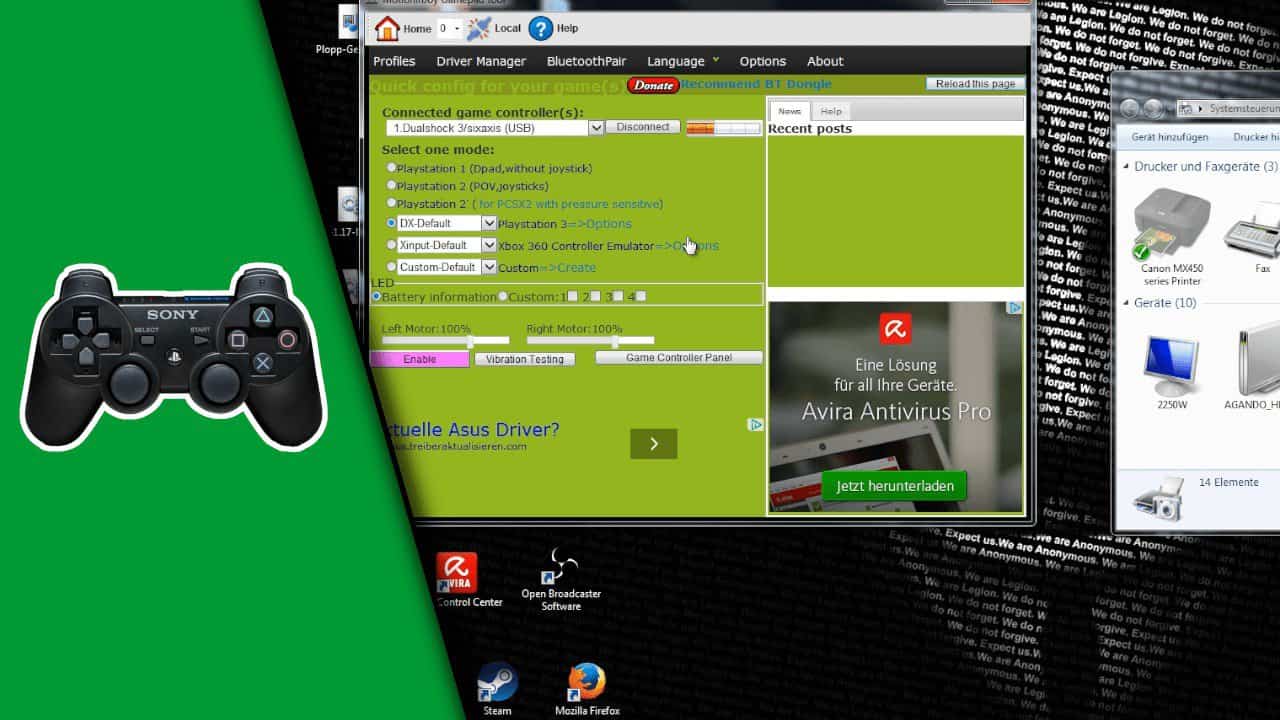1280x720 pixels.
Task: Switch to the Help tab in side panel
Action: coord(831,111)
